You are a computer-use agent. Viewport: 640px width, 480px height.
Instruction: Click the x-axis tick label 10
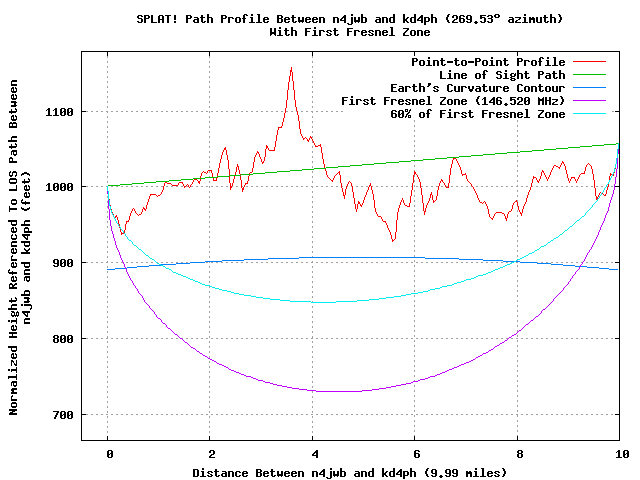(x=622, y=454)
